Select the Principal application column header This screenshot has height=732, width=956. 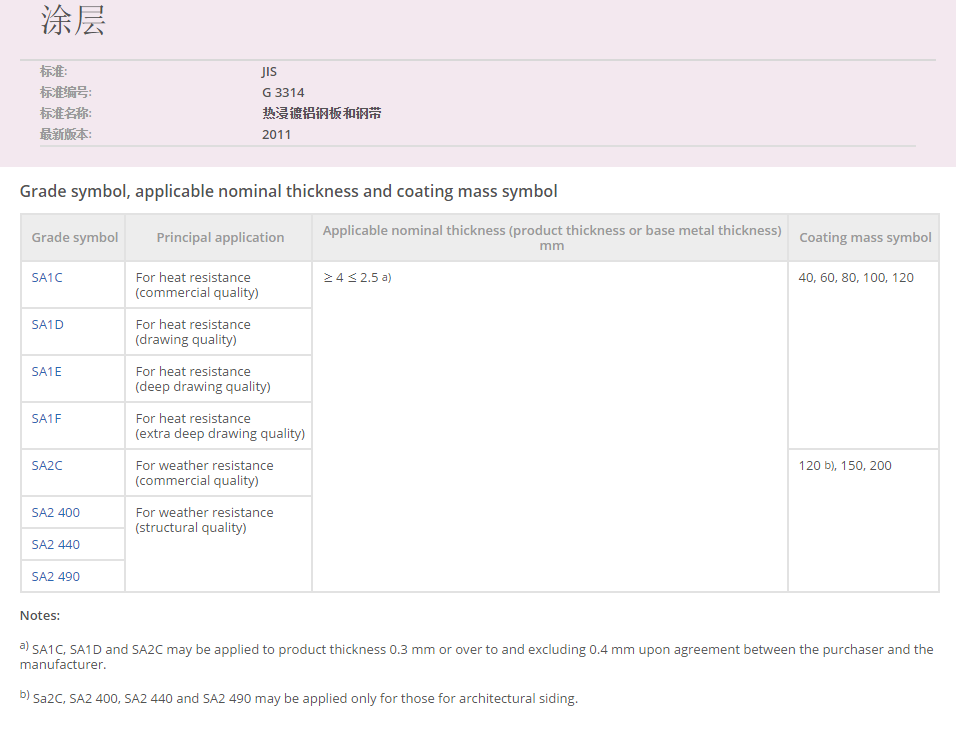click(x=220, y=238)
